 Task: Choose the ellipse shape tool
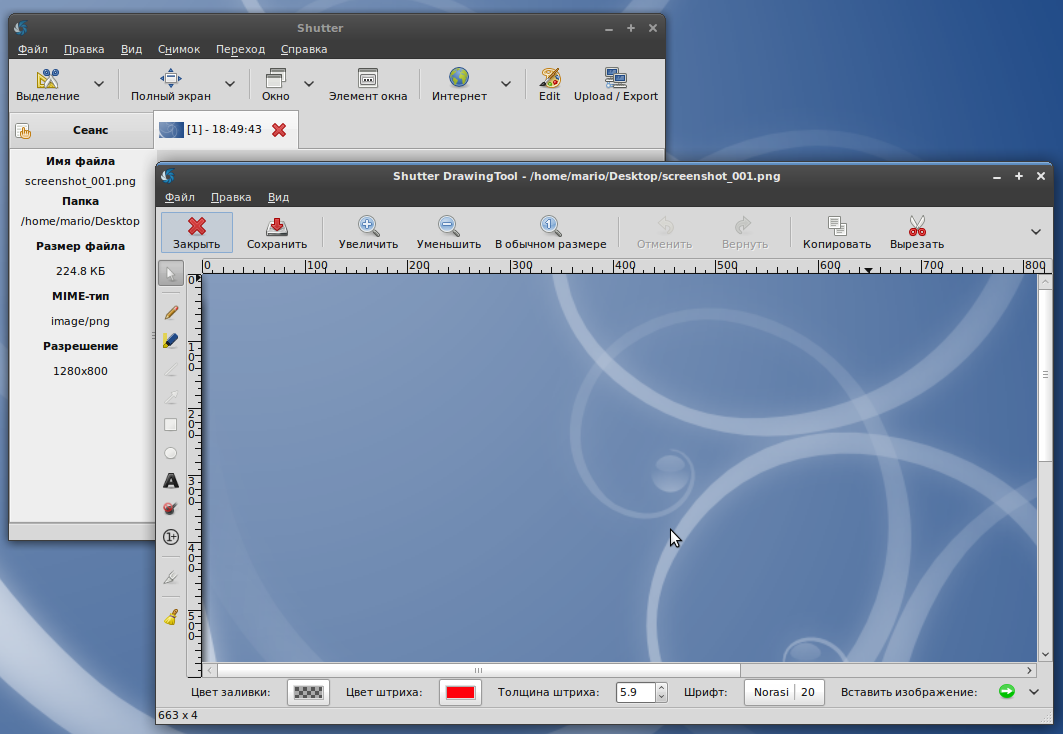click(171, 453)
